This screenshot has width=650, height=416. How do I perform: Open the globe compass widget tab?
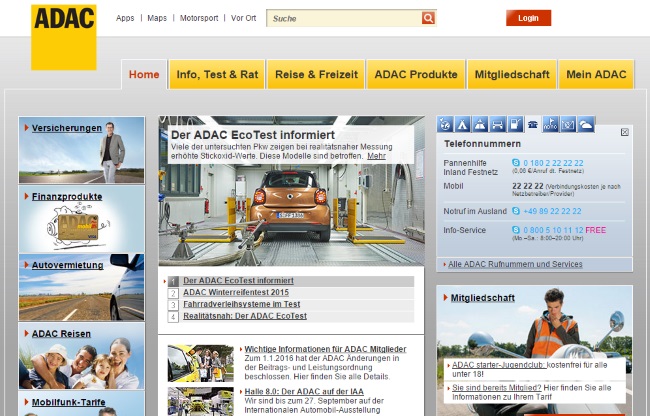[445, 124]
